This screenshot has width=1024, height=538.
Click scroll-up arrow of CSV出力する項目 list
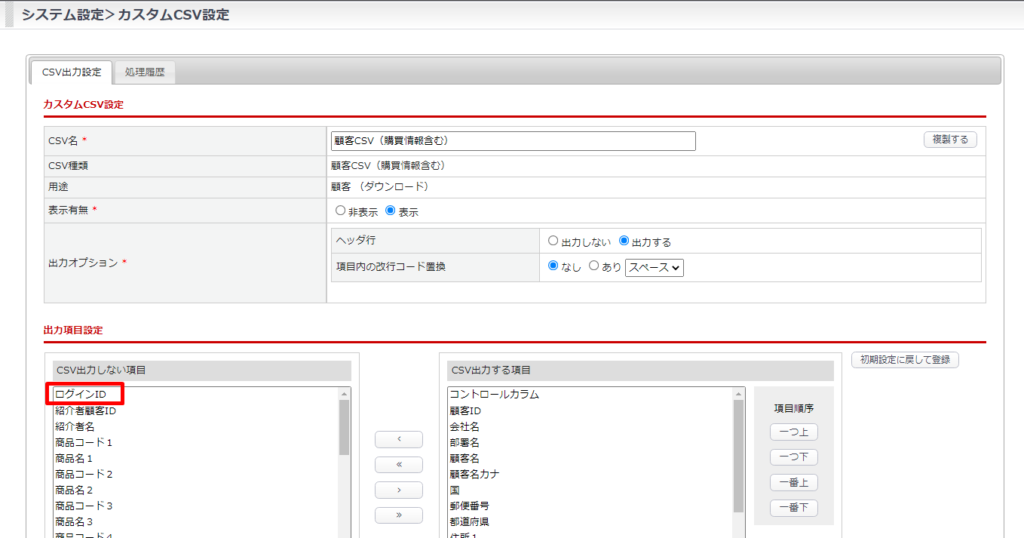point(739,394)
